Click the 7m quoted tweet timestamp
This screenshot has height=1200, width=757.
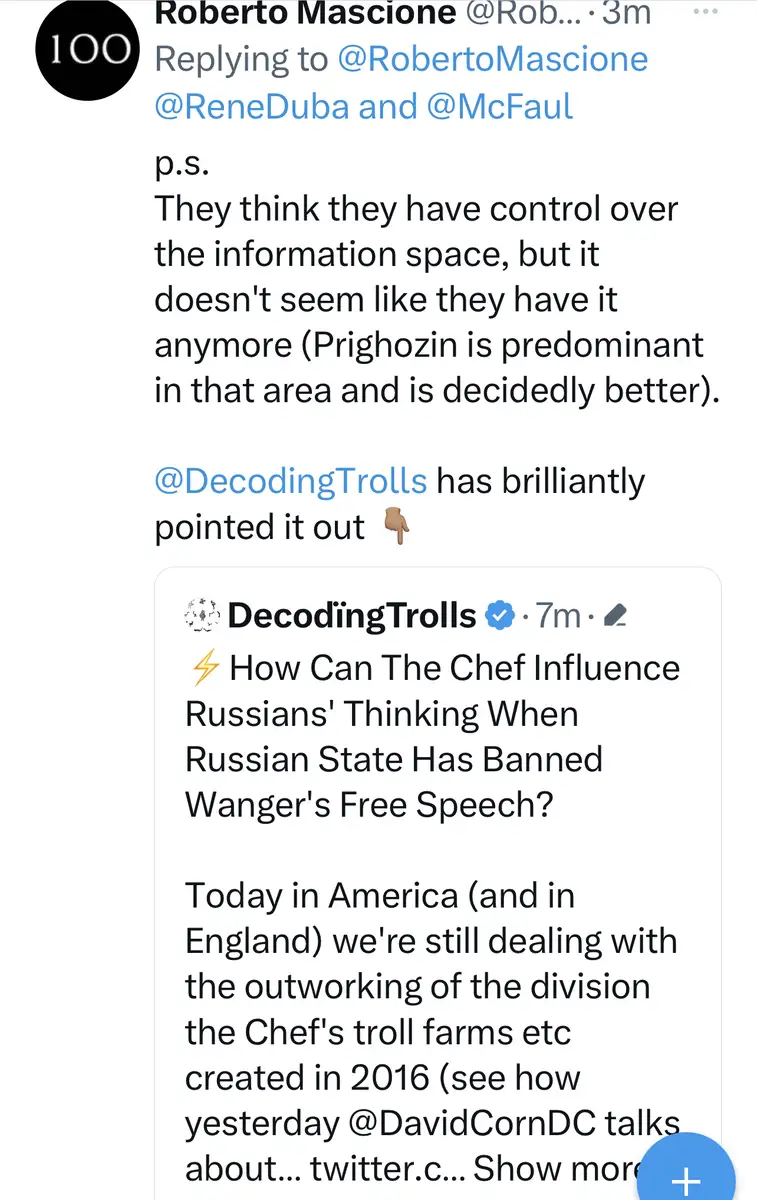click(x=558, y=616)
